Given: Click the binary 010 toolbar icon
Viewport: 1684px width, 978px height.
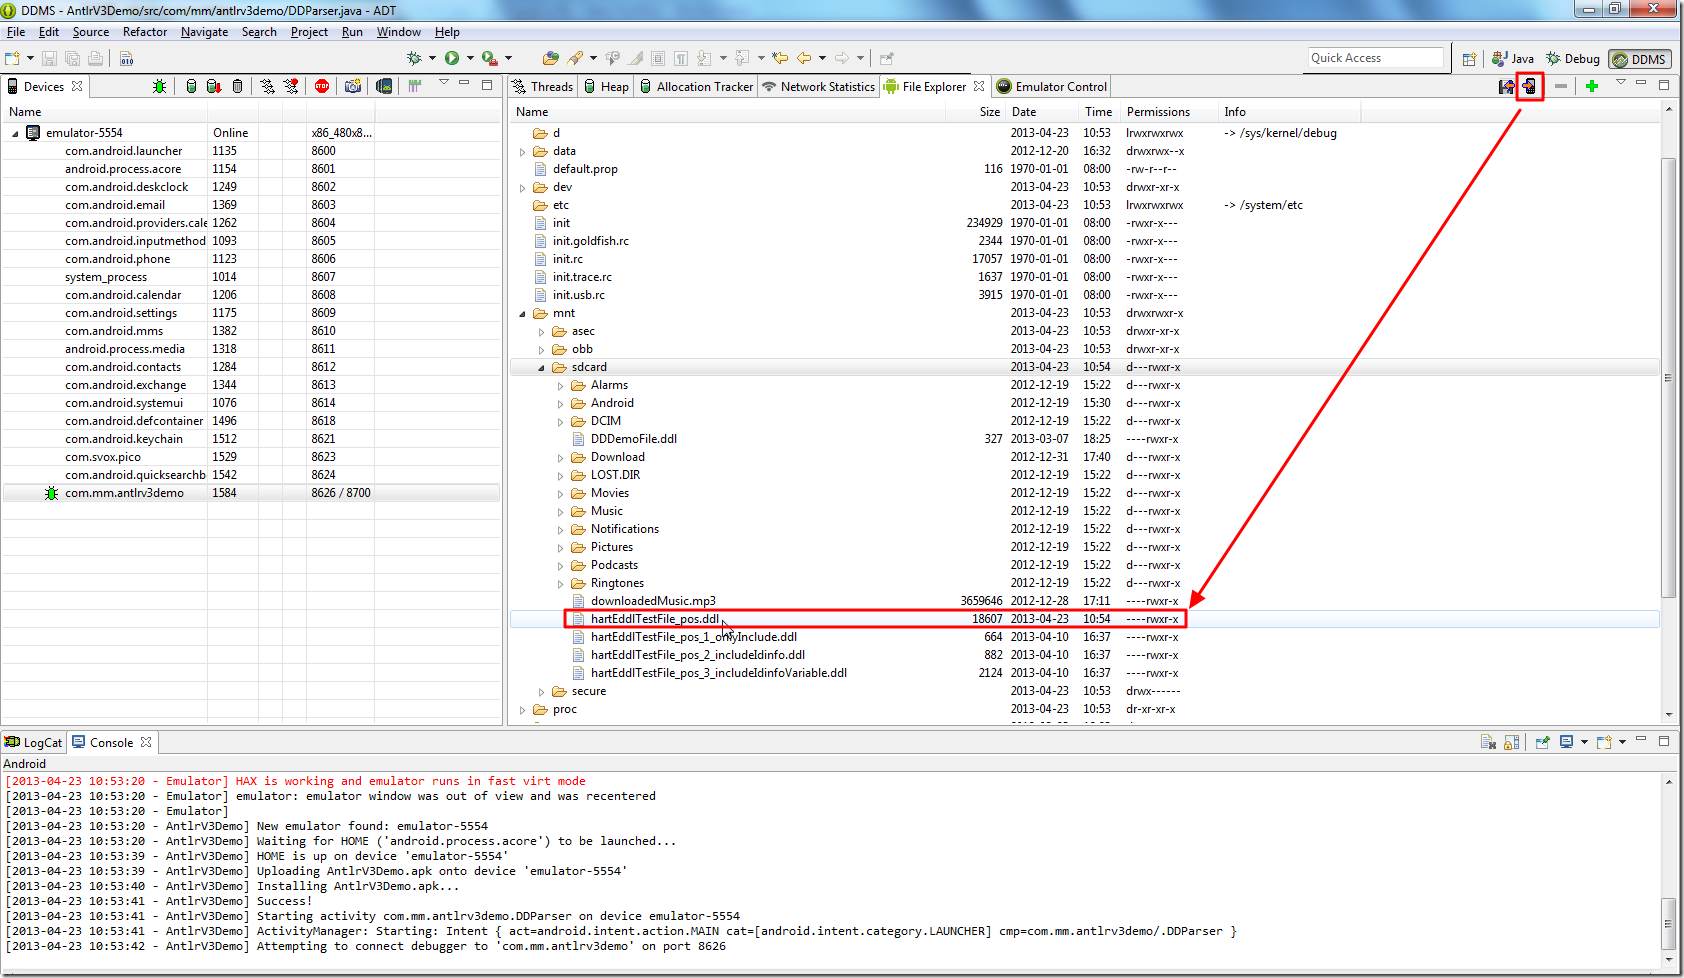Looking at the screenshot, I should [x=127, y=59].
